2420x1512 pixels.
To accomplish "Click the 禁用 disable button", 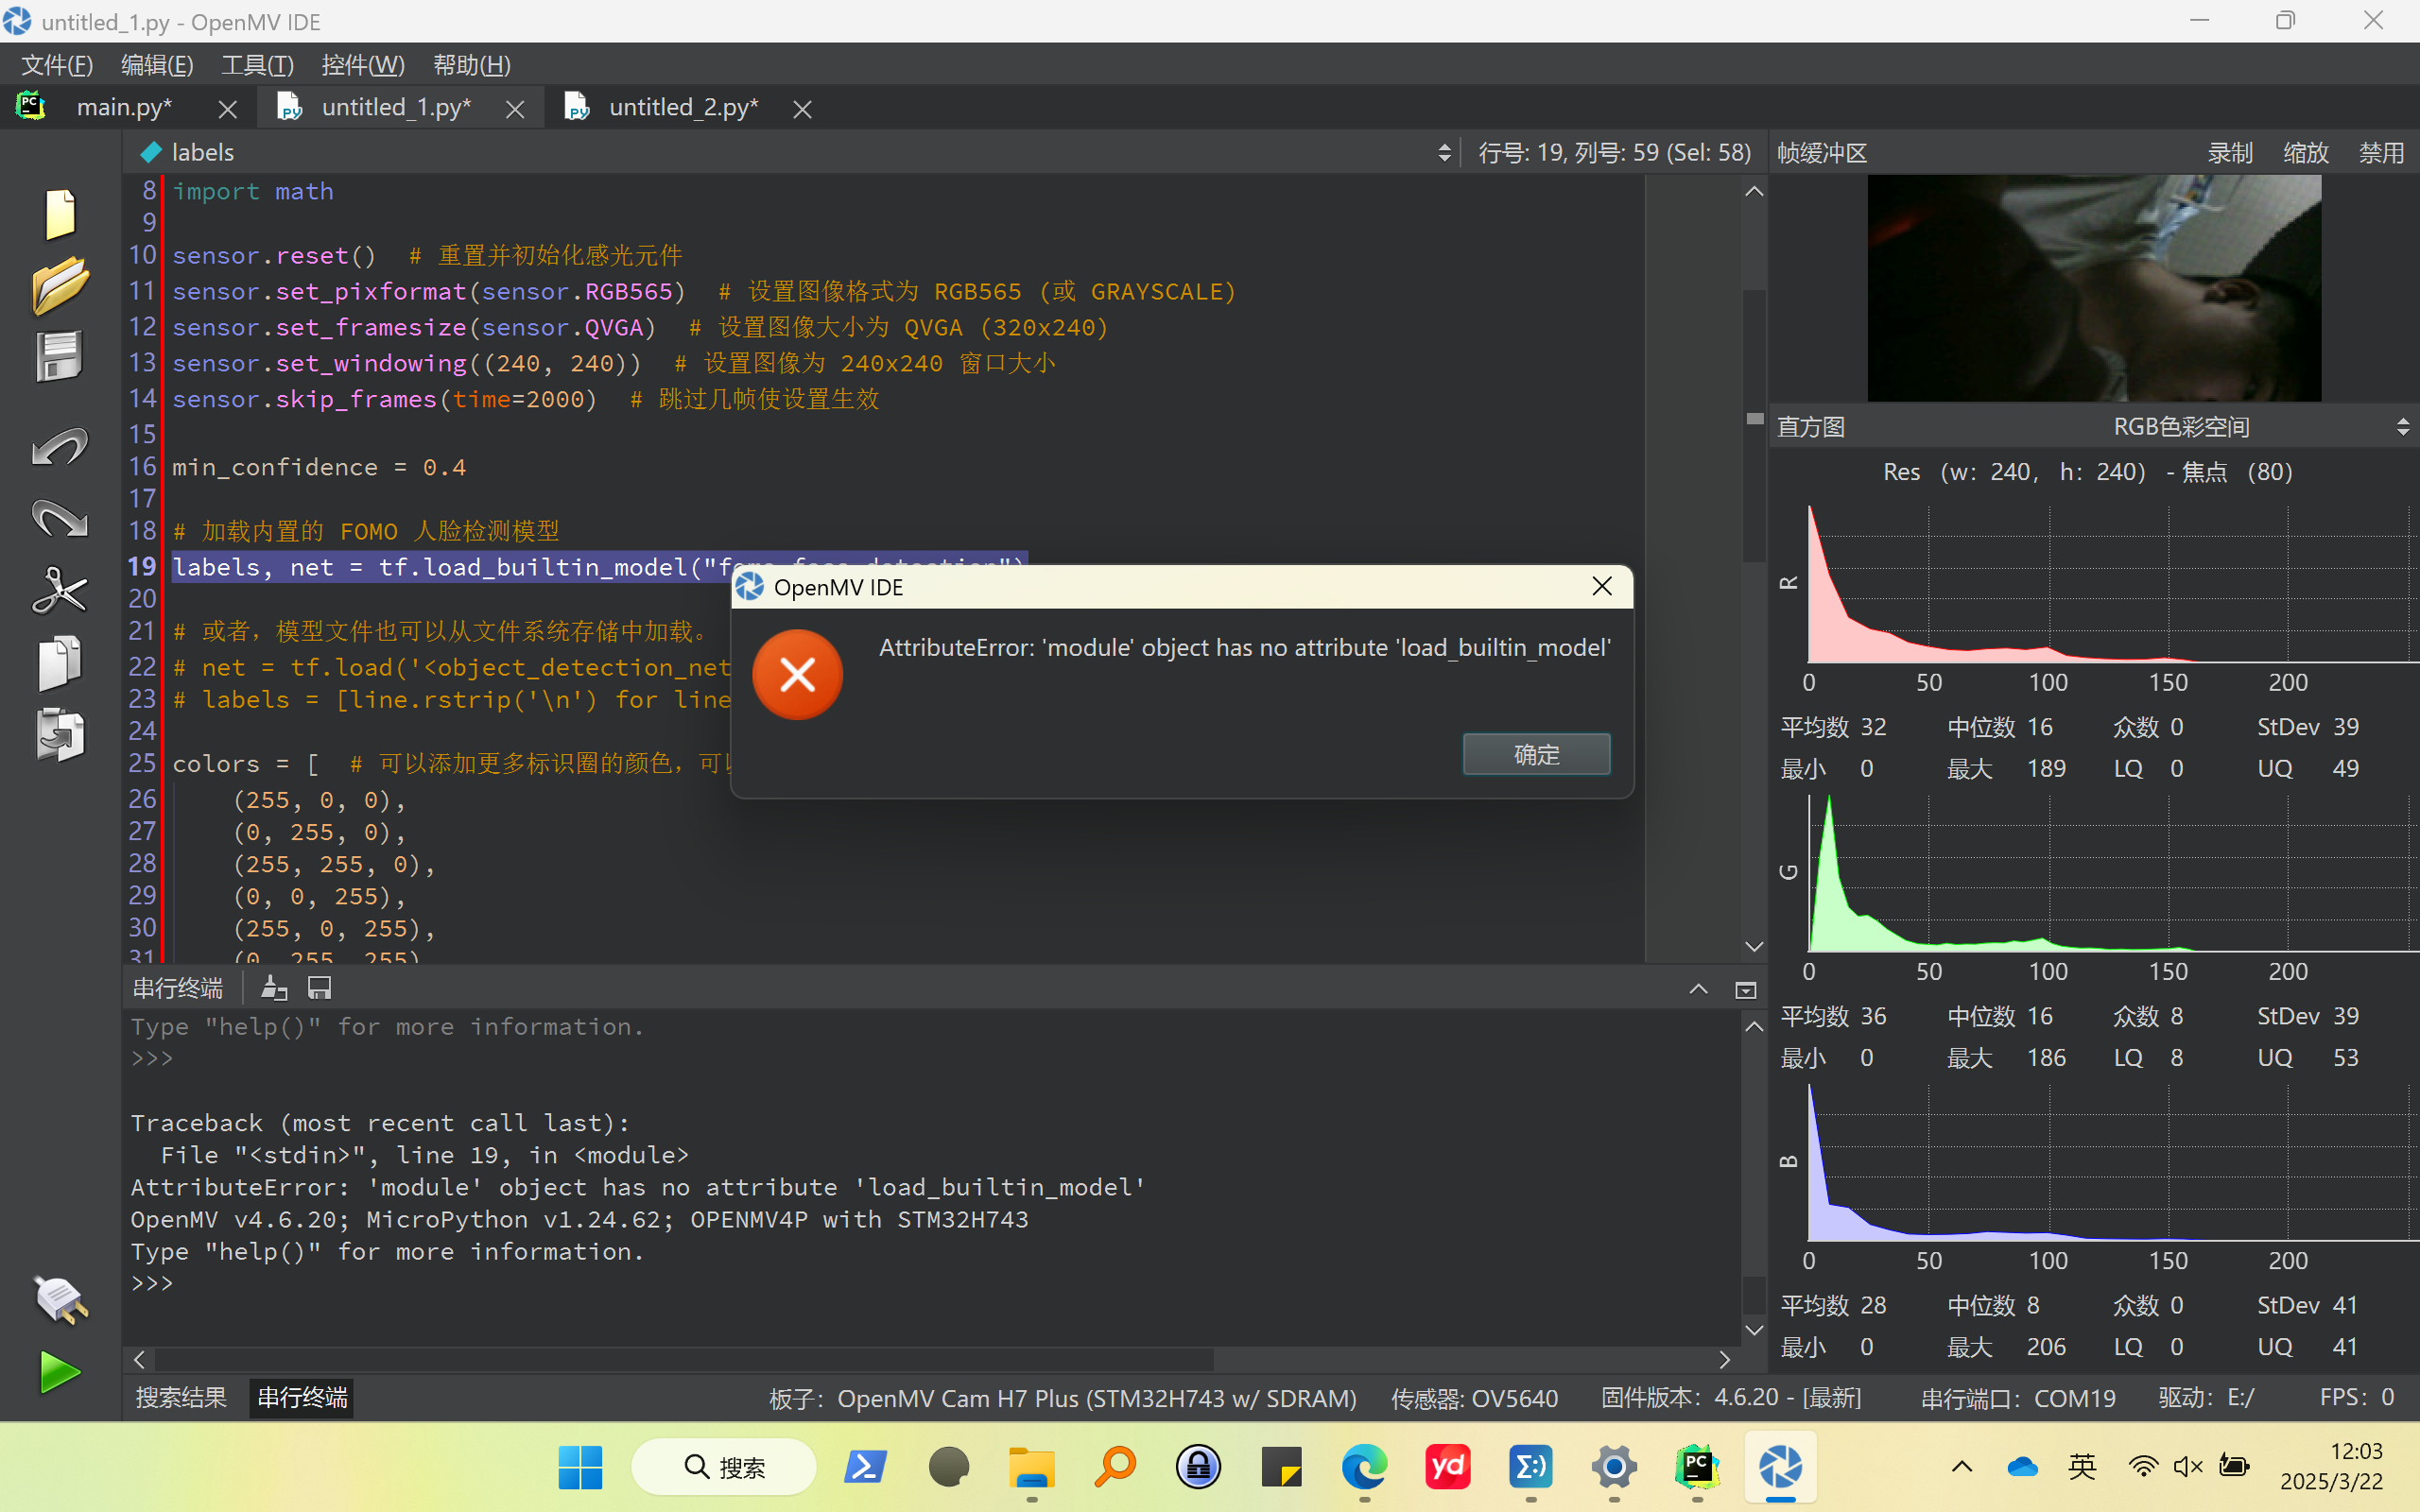I will point(2381,153).
